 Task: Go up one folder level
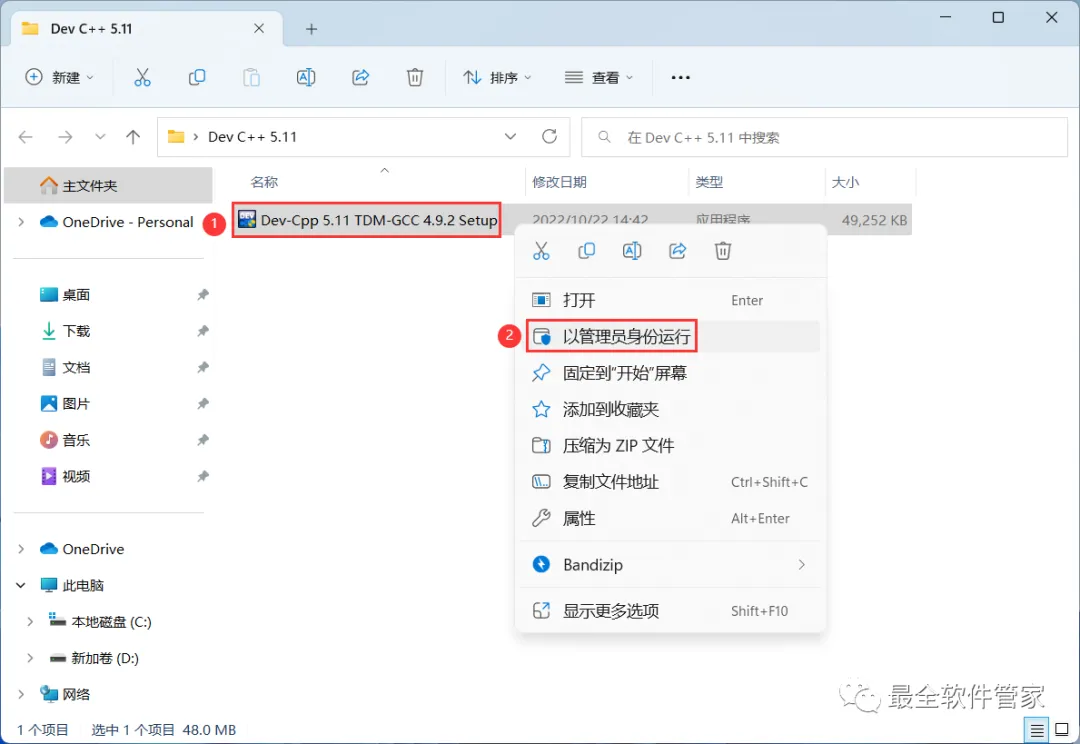click(x=133, y=137)
